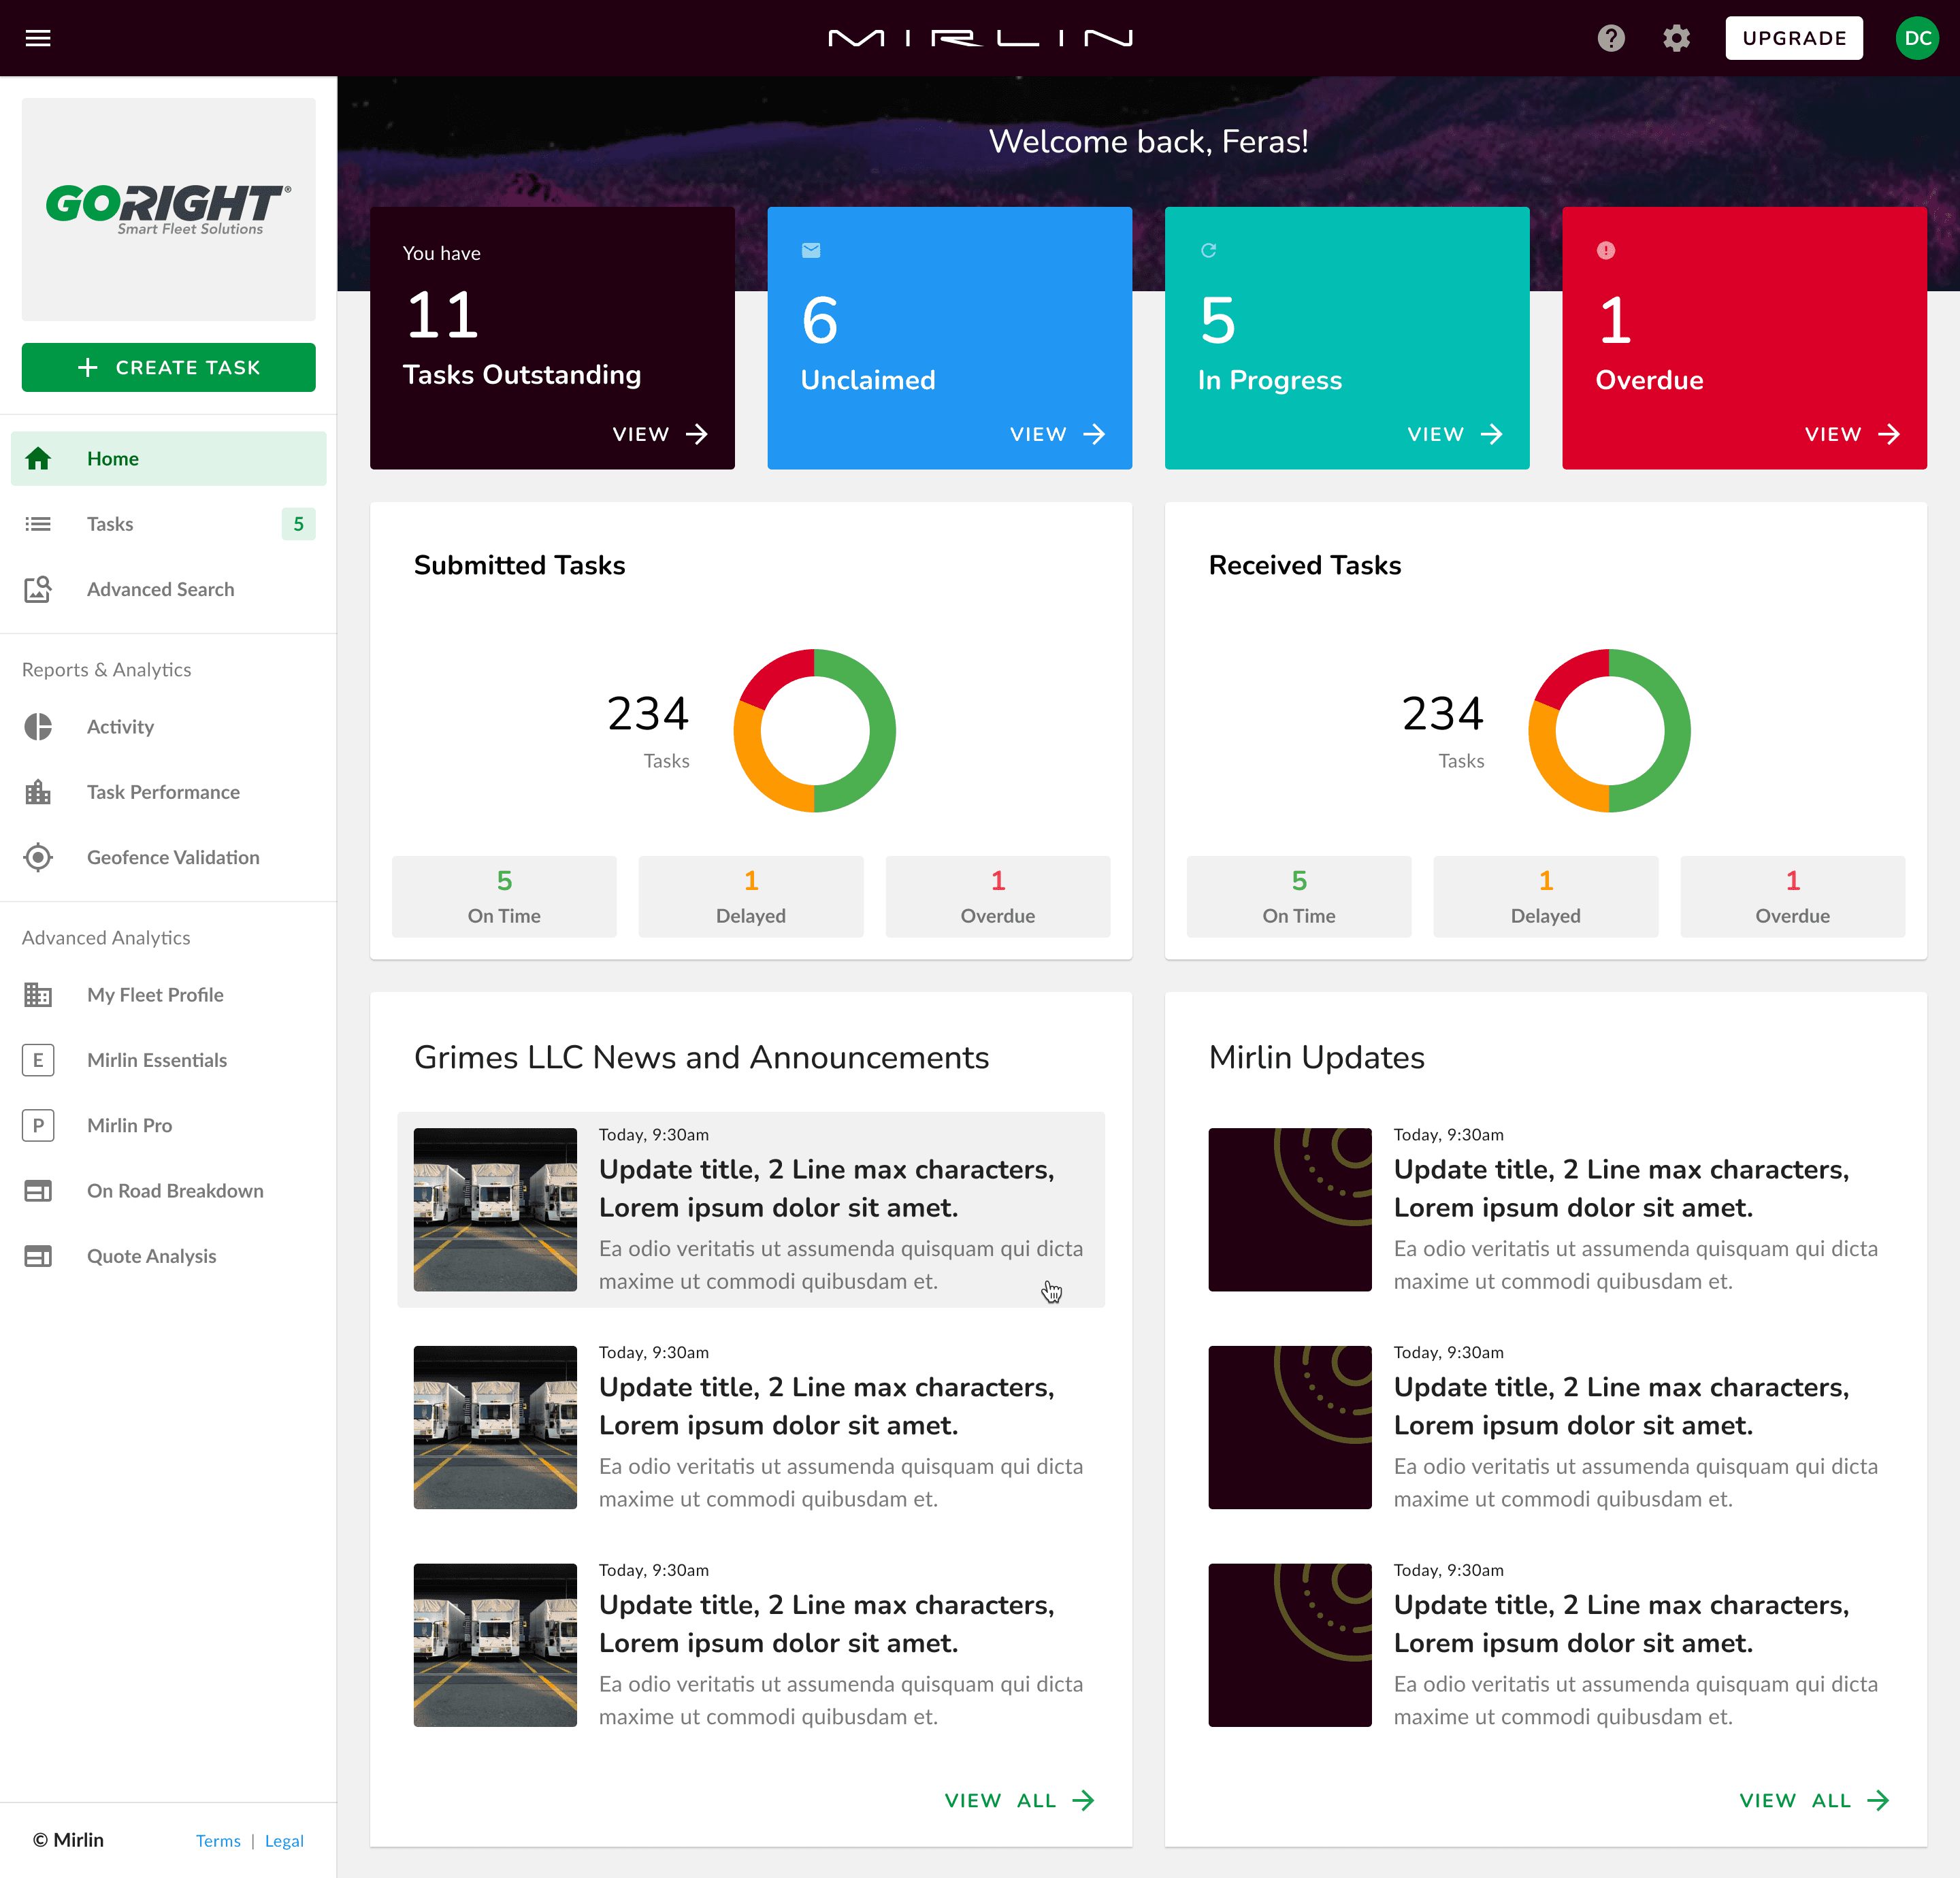Click the Advanced Search icon

pyautogui.click(x=38, y=589)
